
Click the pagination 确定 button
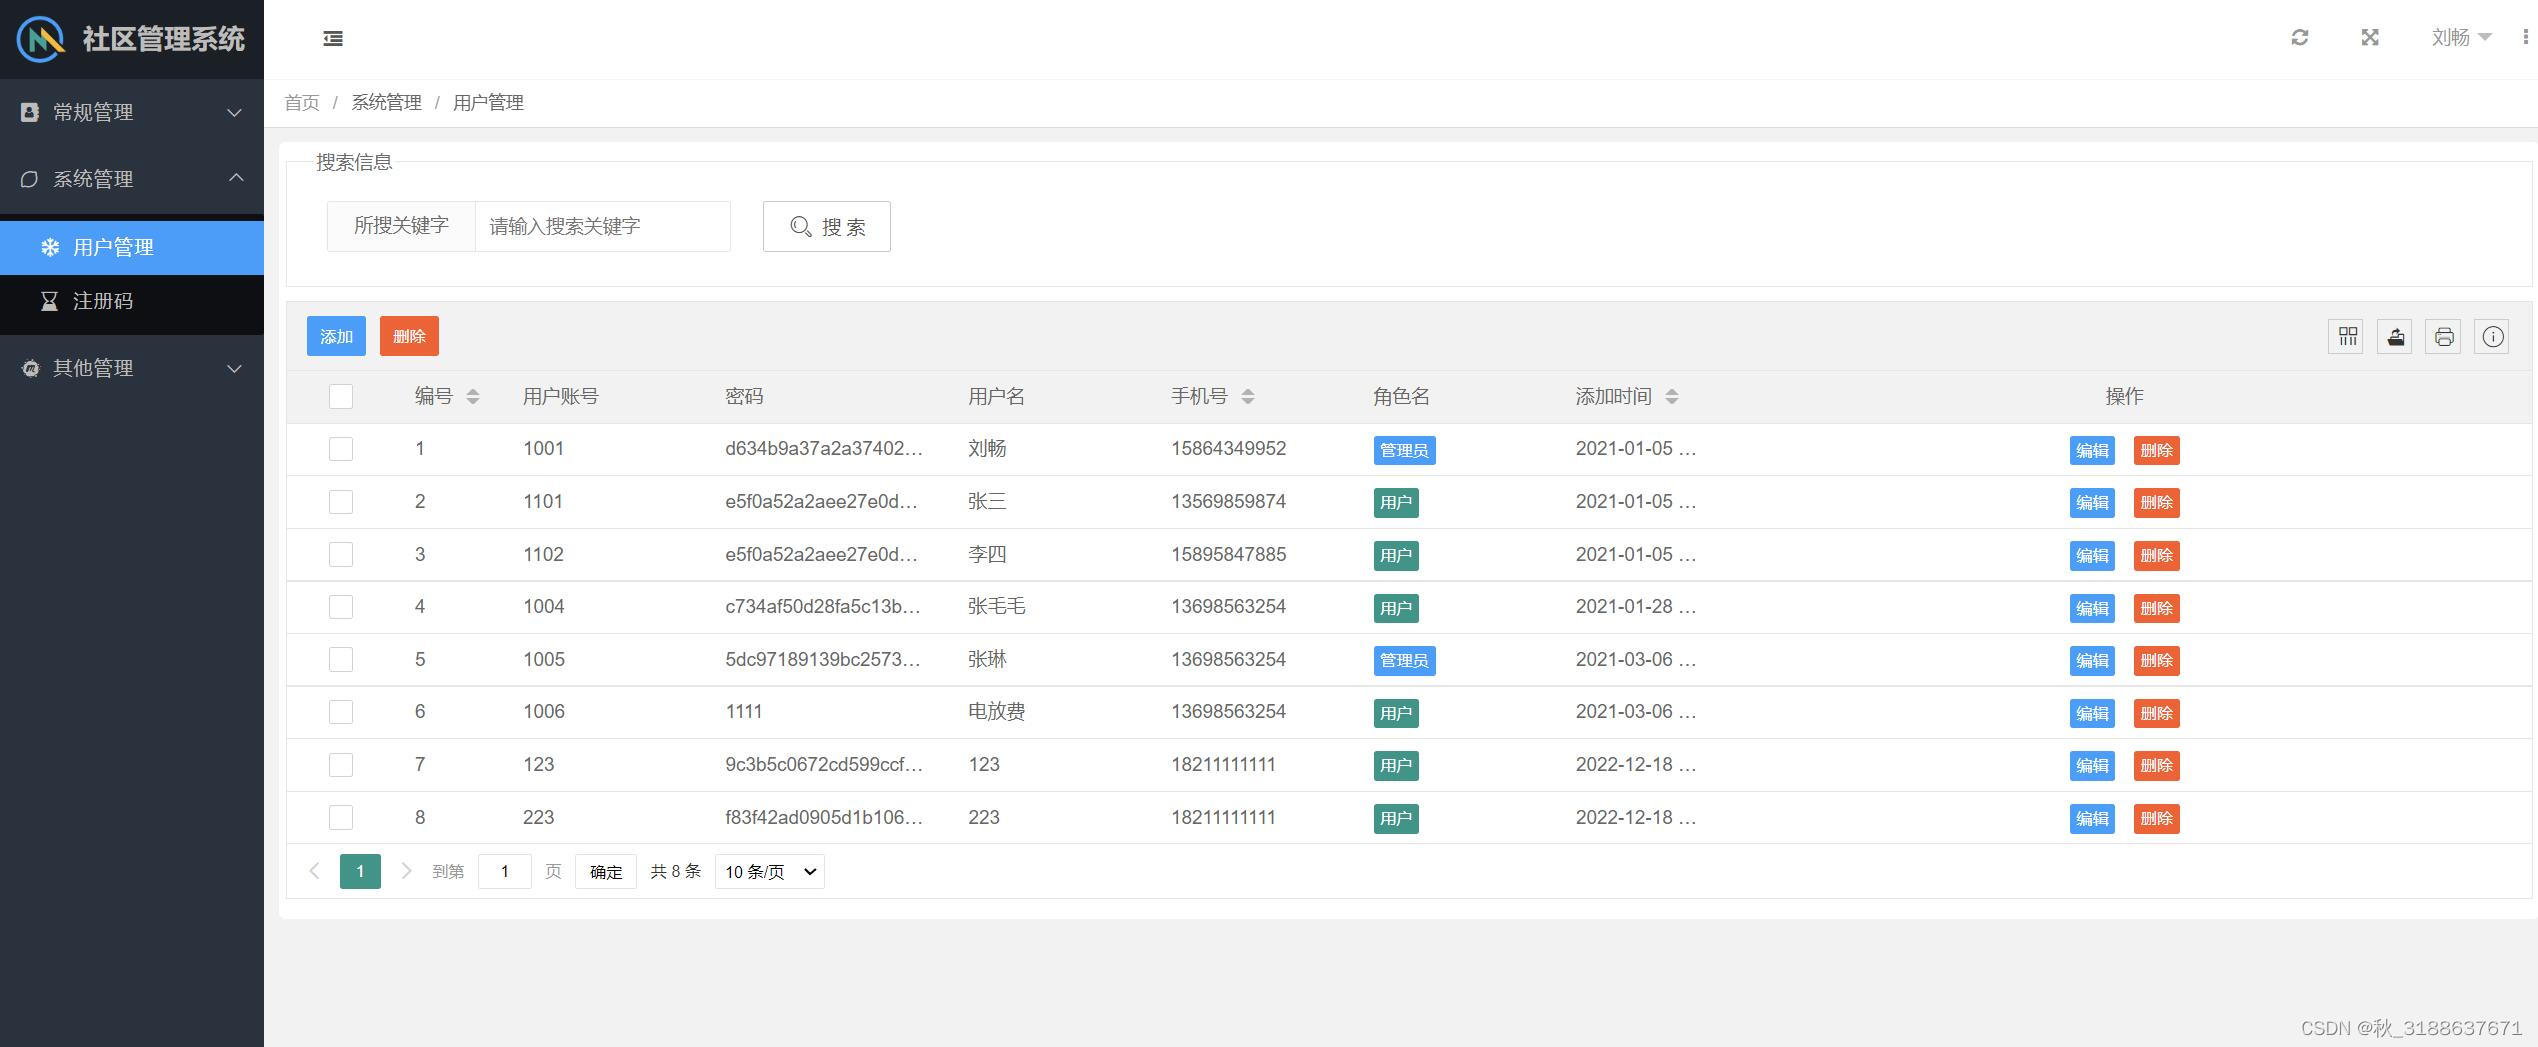click(606, 872)
